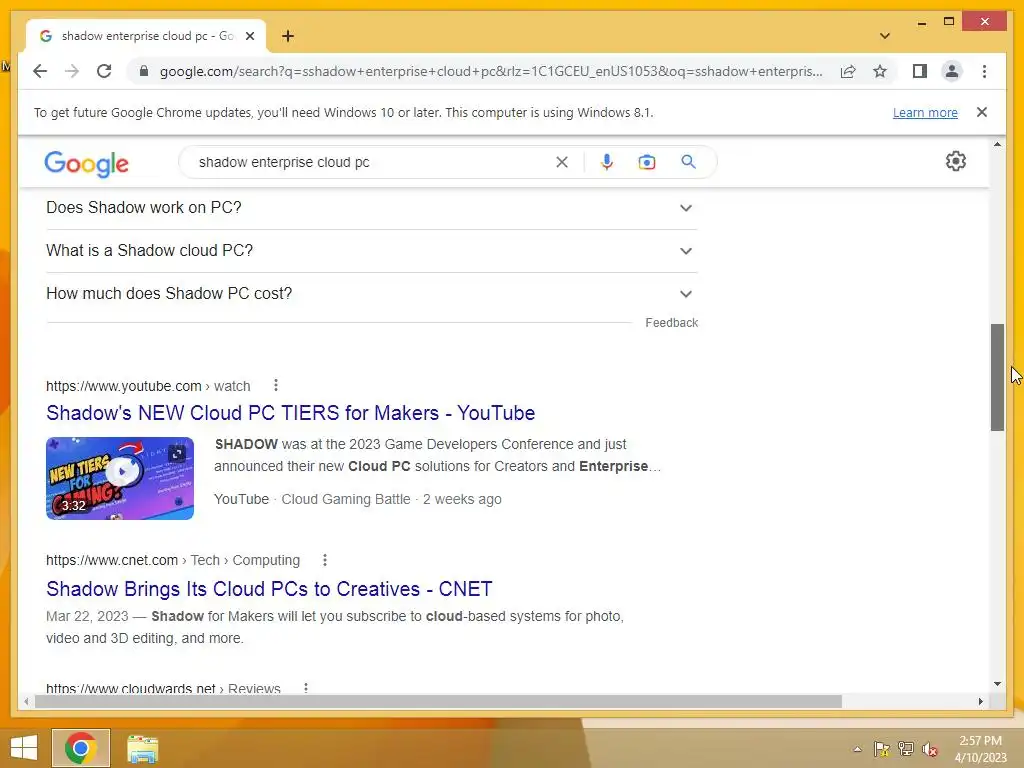Click the tab titled shadow enterprise cloud pc
1024x768 pixels.
pos(146,36)
